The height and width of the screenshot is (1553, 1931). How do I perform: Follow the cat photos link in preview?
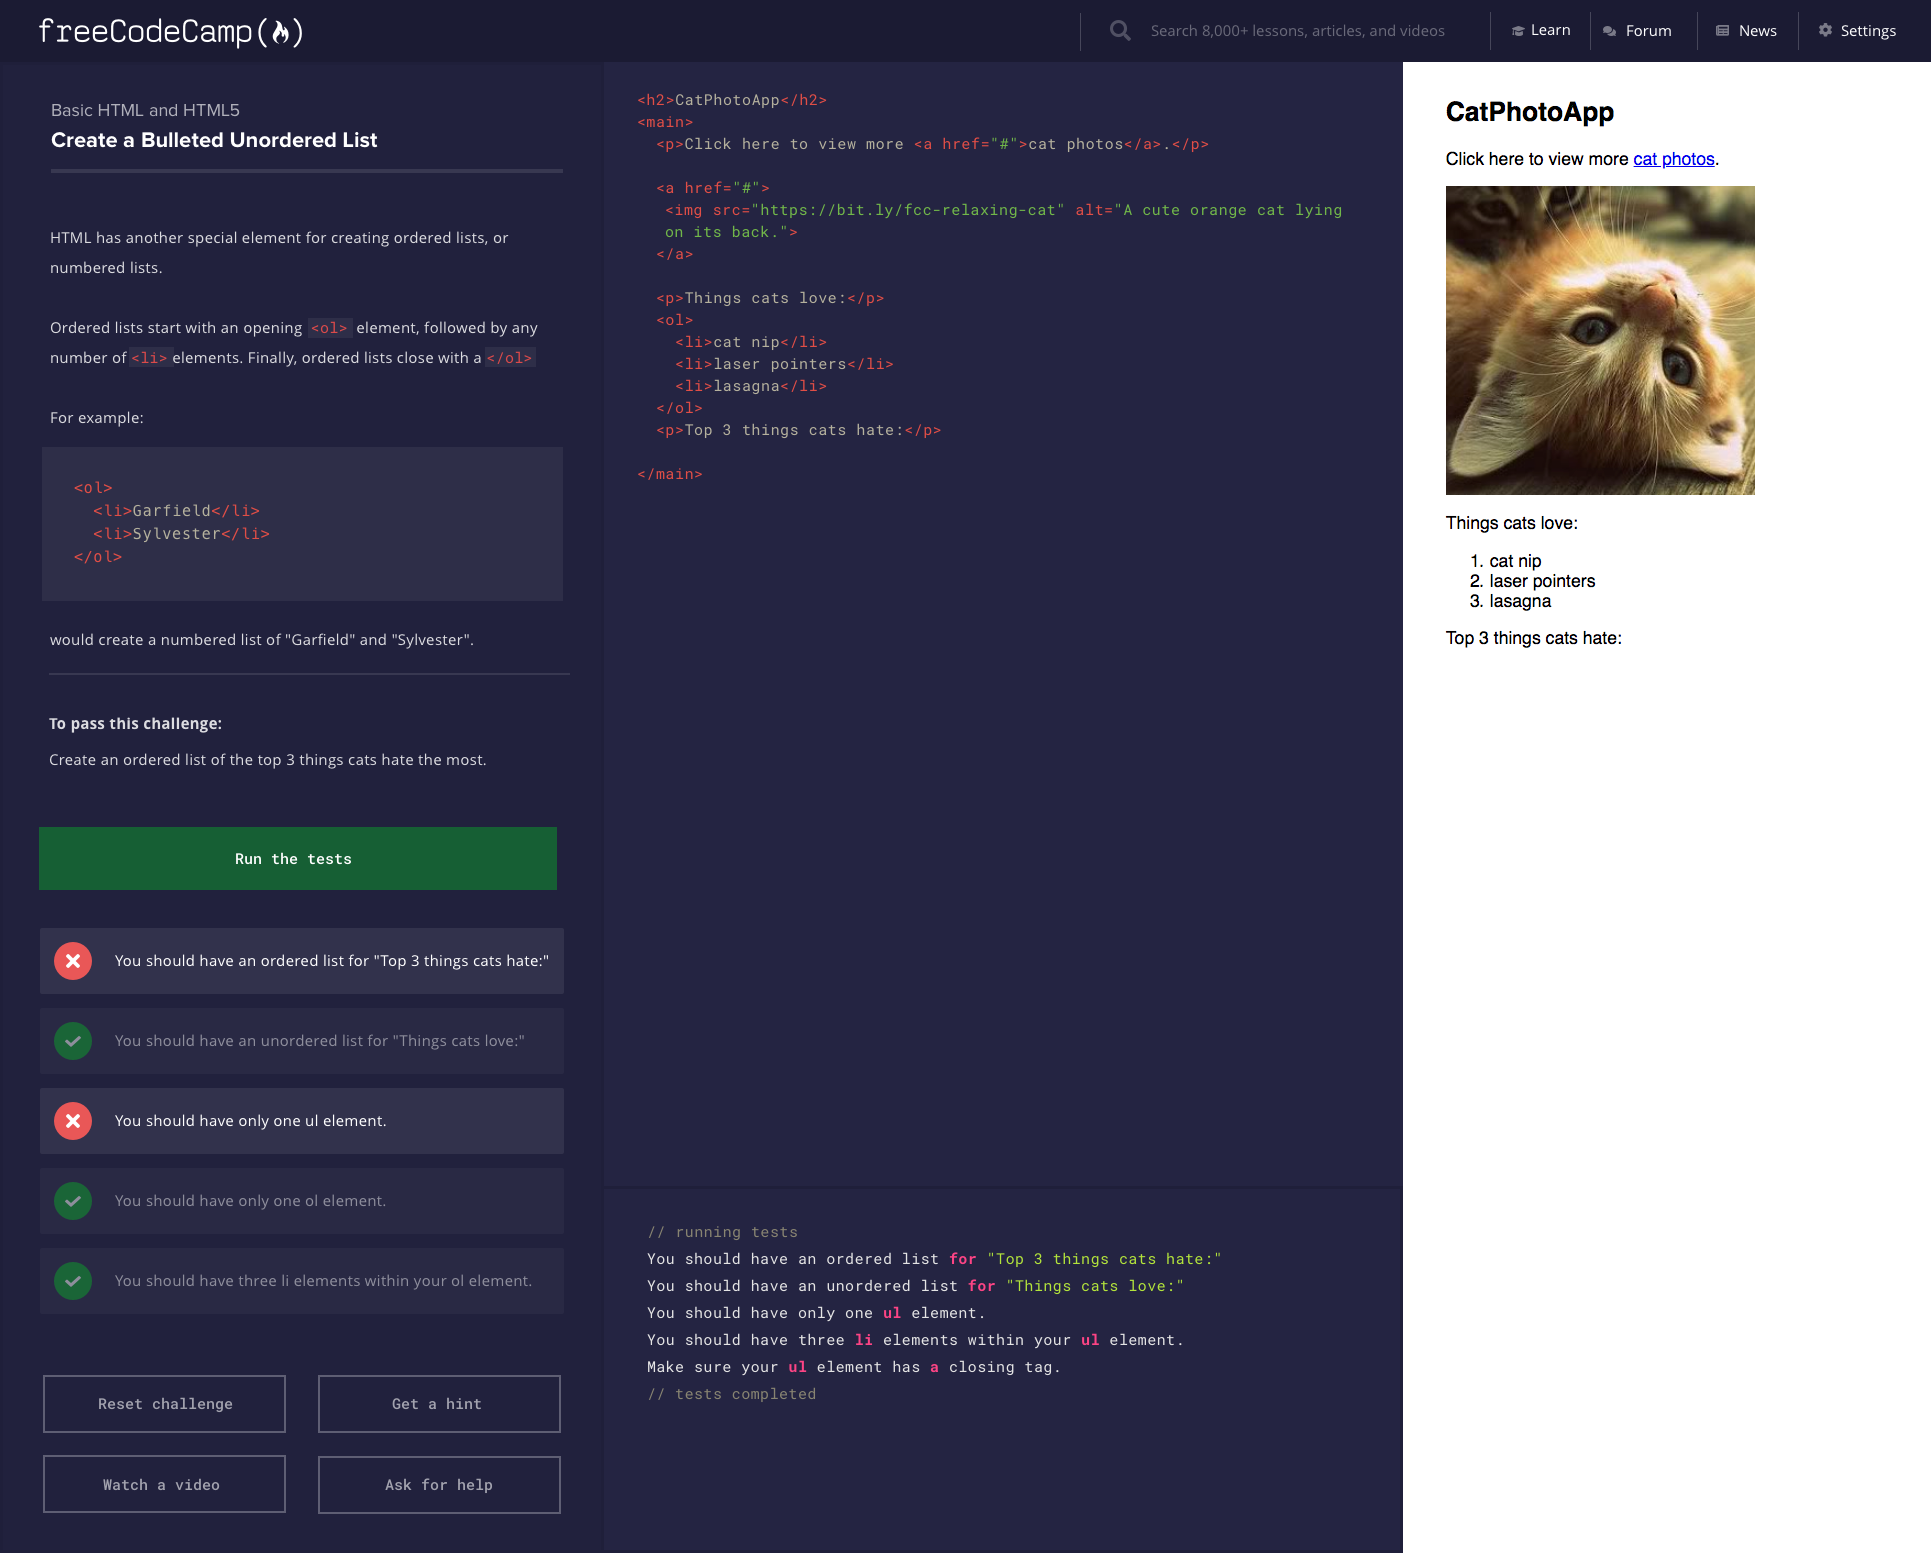click(x=1673, y=159)
